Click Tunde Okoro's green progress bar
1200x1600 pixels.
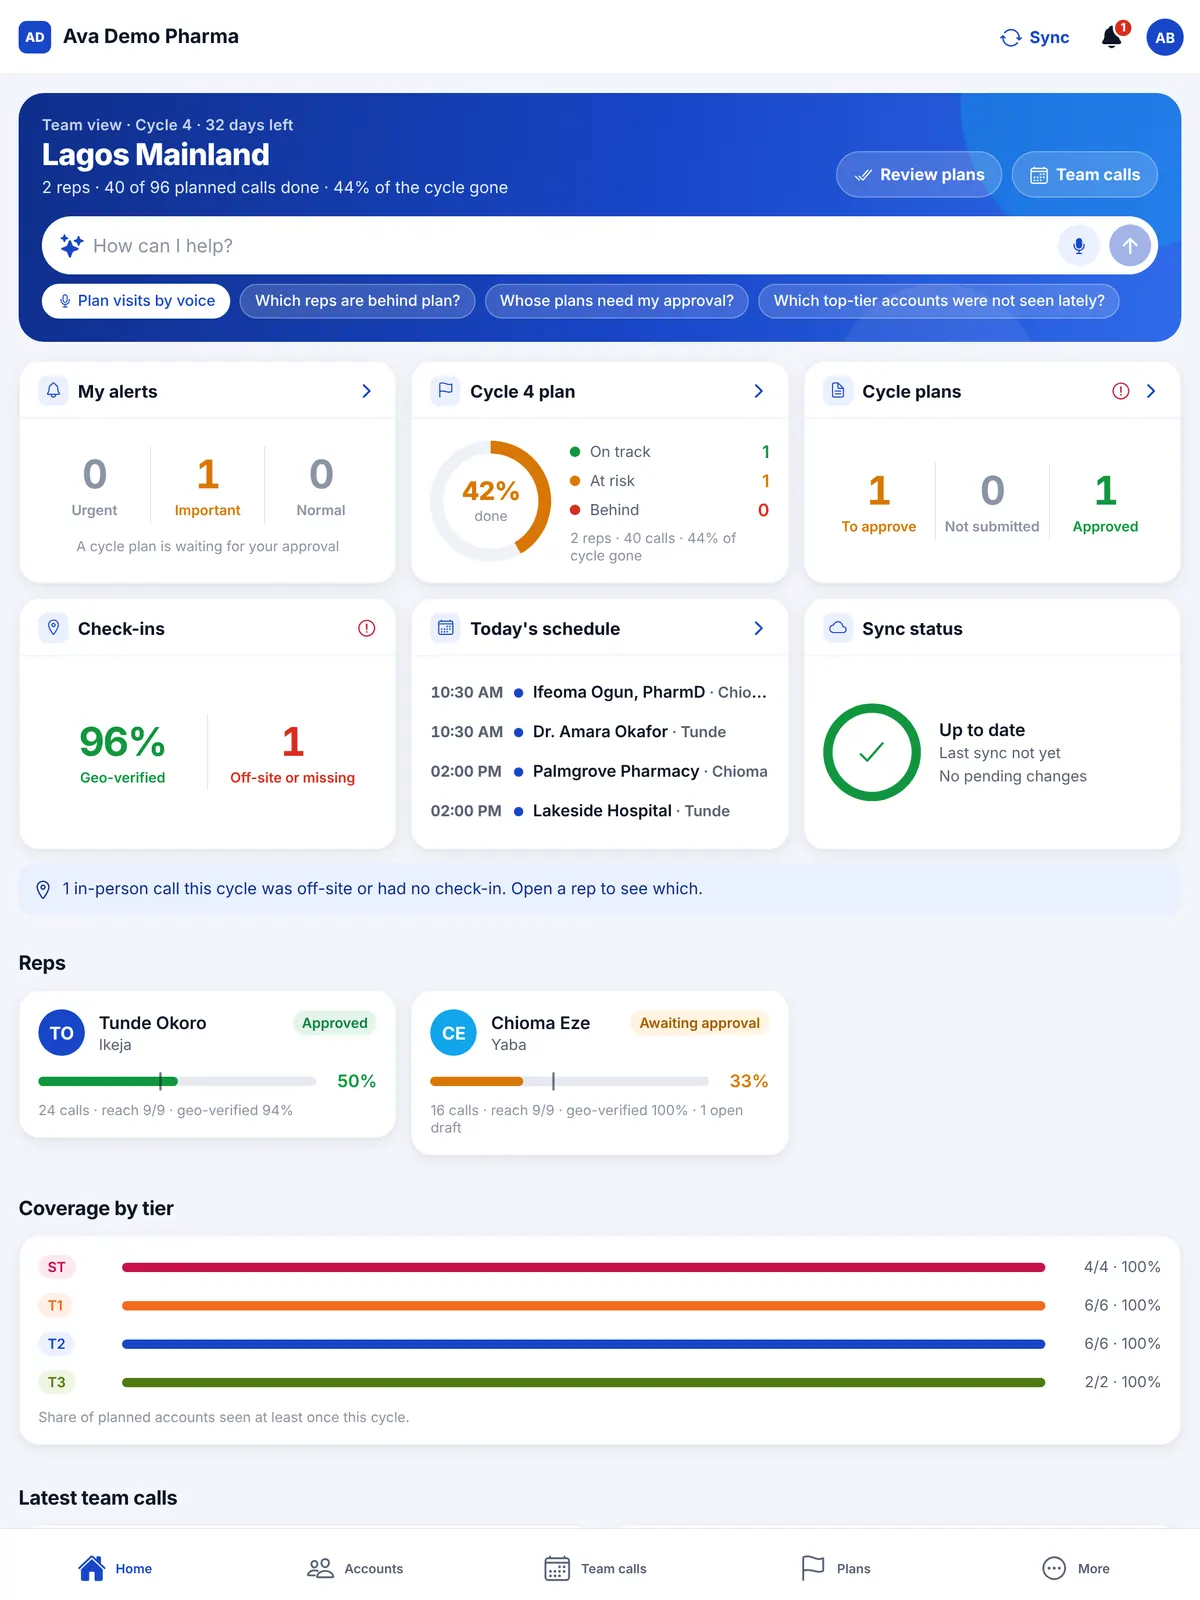177,1081
